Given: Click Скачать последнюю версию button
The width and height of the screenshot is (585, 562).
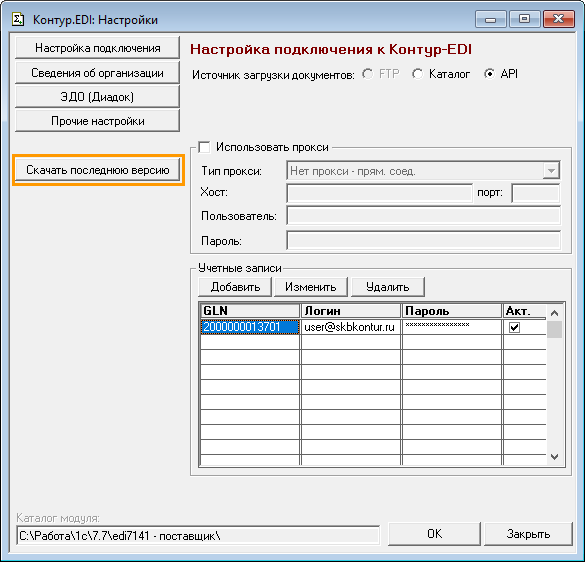Looking at the screenshot, I should click(x=98, y=170).
